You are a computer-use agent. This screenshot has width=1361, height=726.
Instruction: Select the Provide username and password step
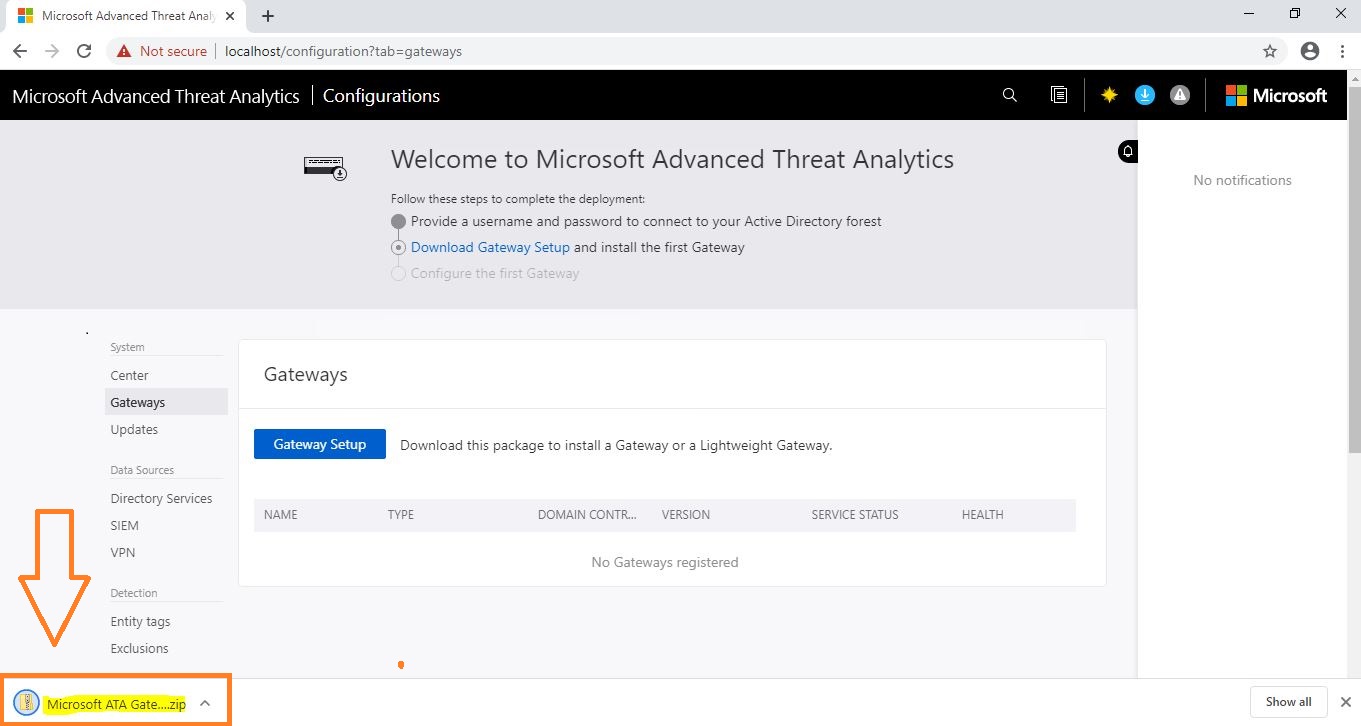(646, 221)
